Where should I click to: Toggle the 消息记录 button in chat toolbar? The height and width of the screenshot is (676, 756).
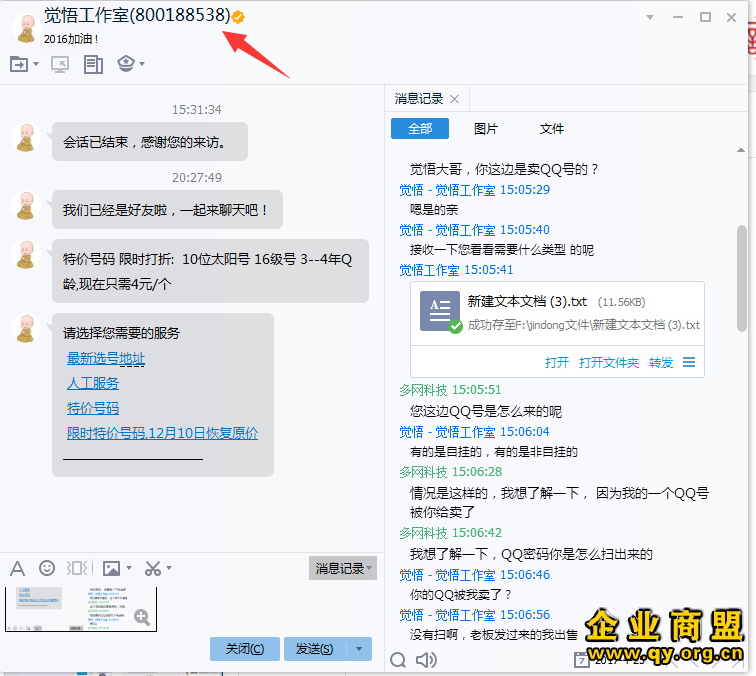point(343,568)
